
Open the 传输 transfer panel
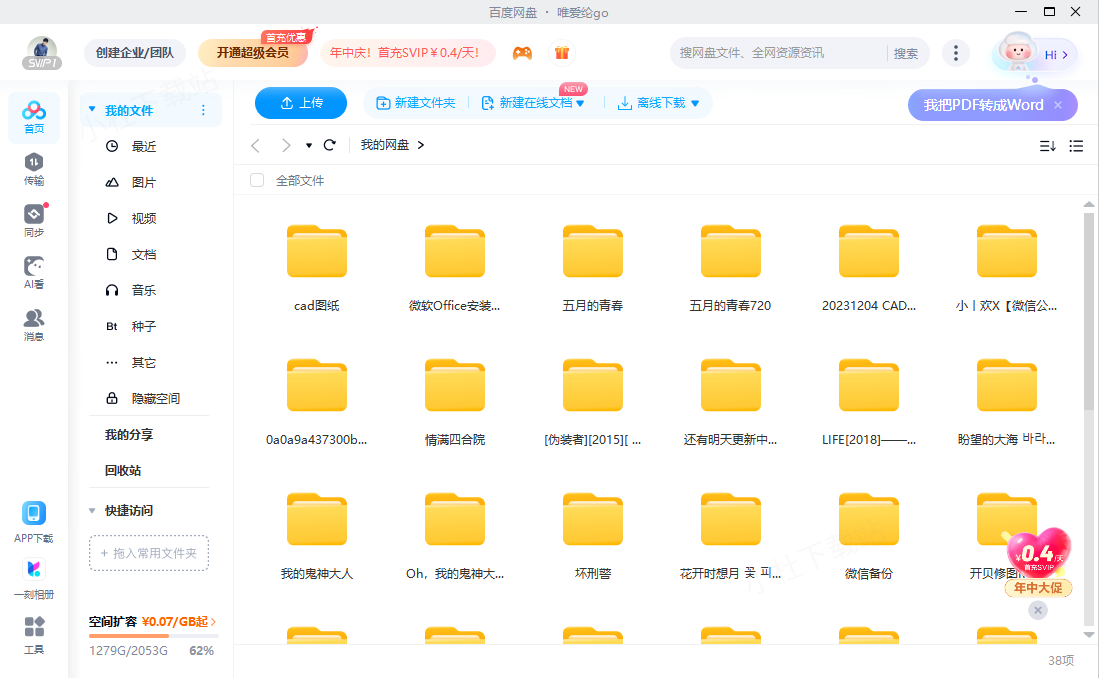(x=34, y=170)
